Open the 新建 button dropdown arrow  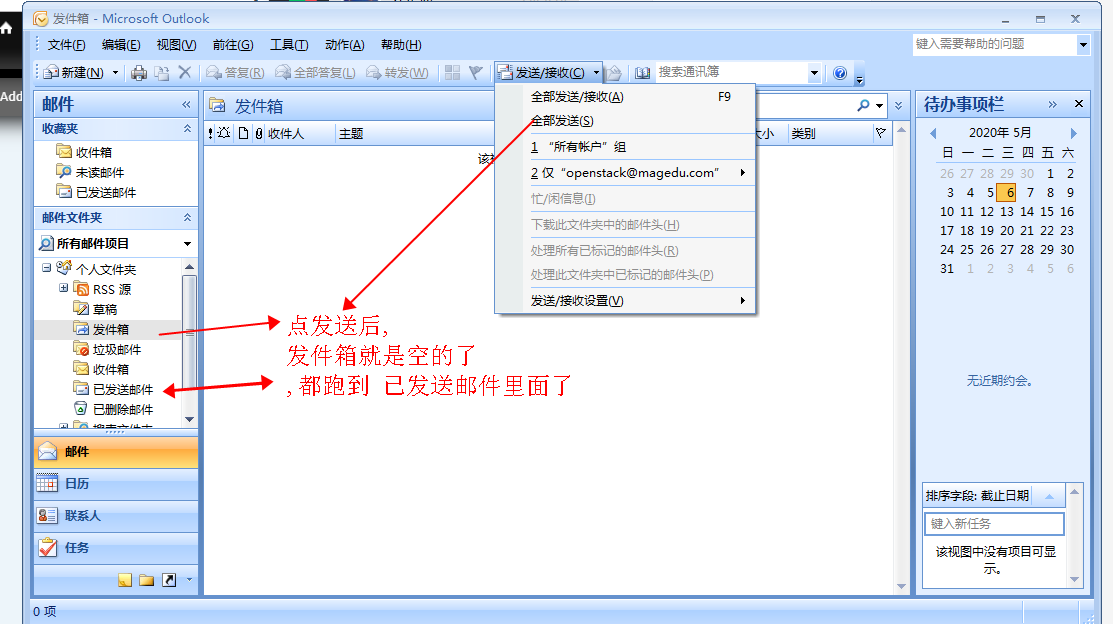coord(115,72)
